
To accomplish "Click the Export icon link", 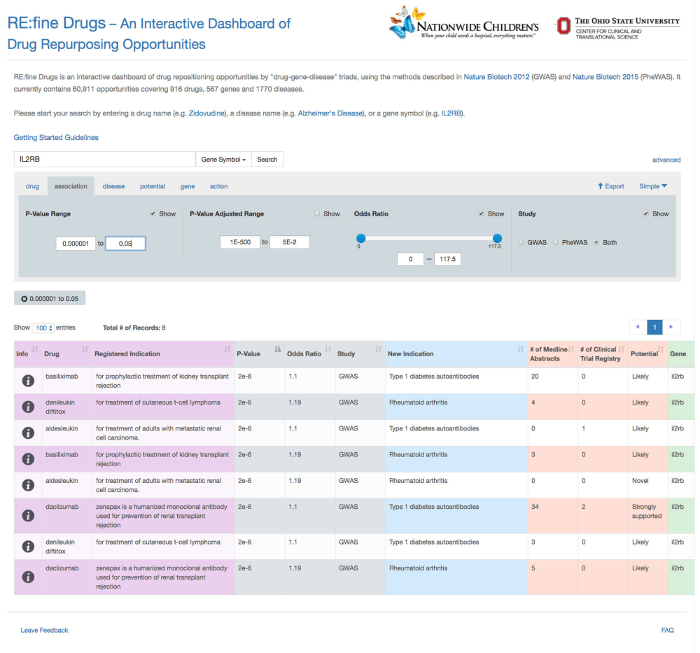I will [x=610, y=186].
